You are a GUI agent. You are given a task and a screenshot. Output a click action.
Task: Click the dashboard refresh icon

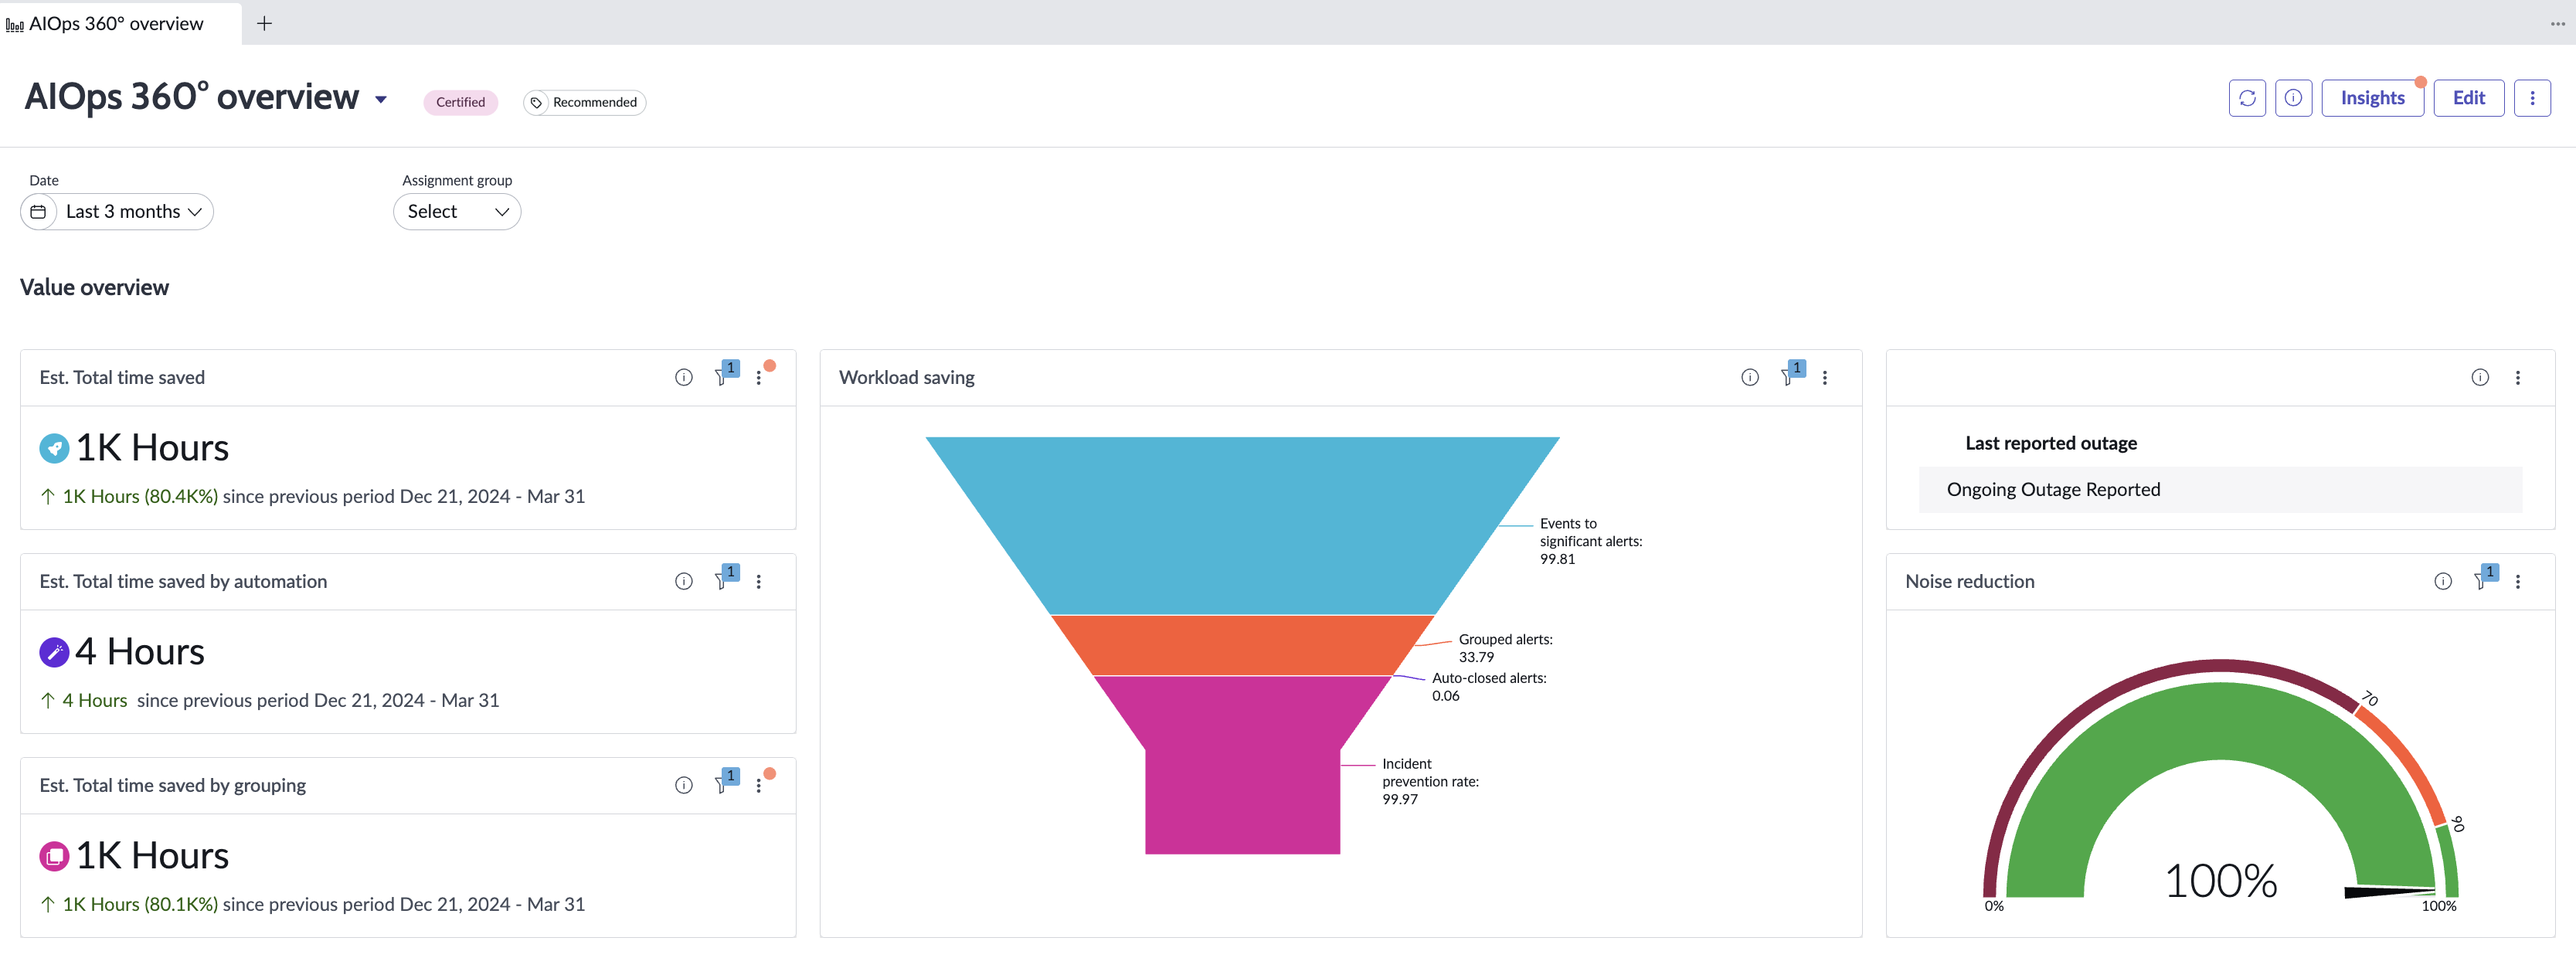tap(2247, 98)
